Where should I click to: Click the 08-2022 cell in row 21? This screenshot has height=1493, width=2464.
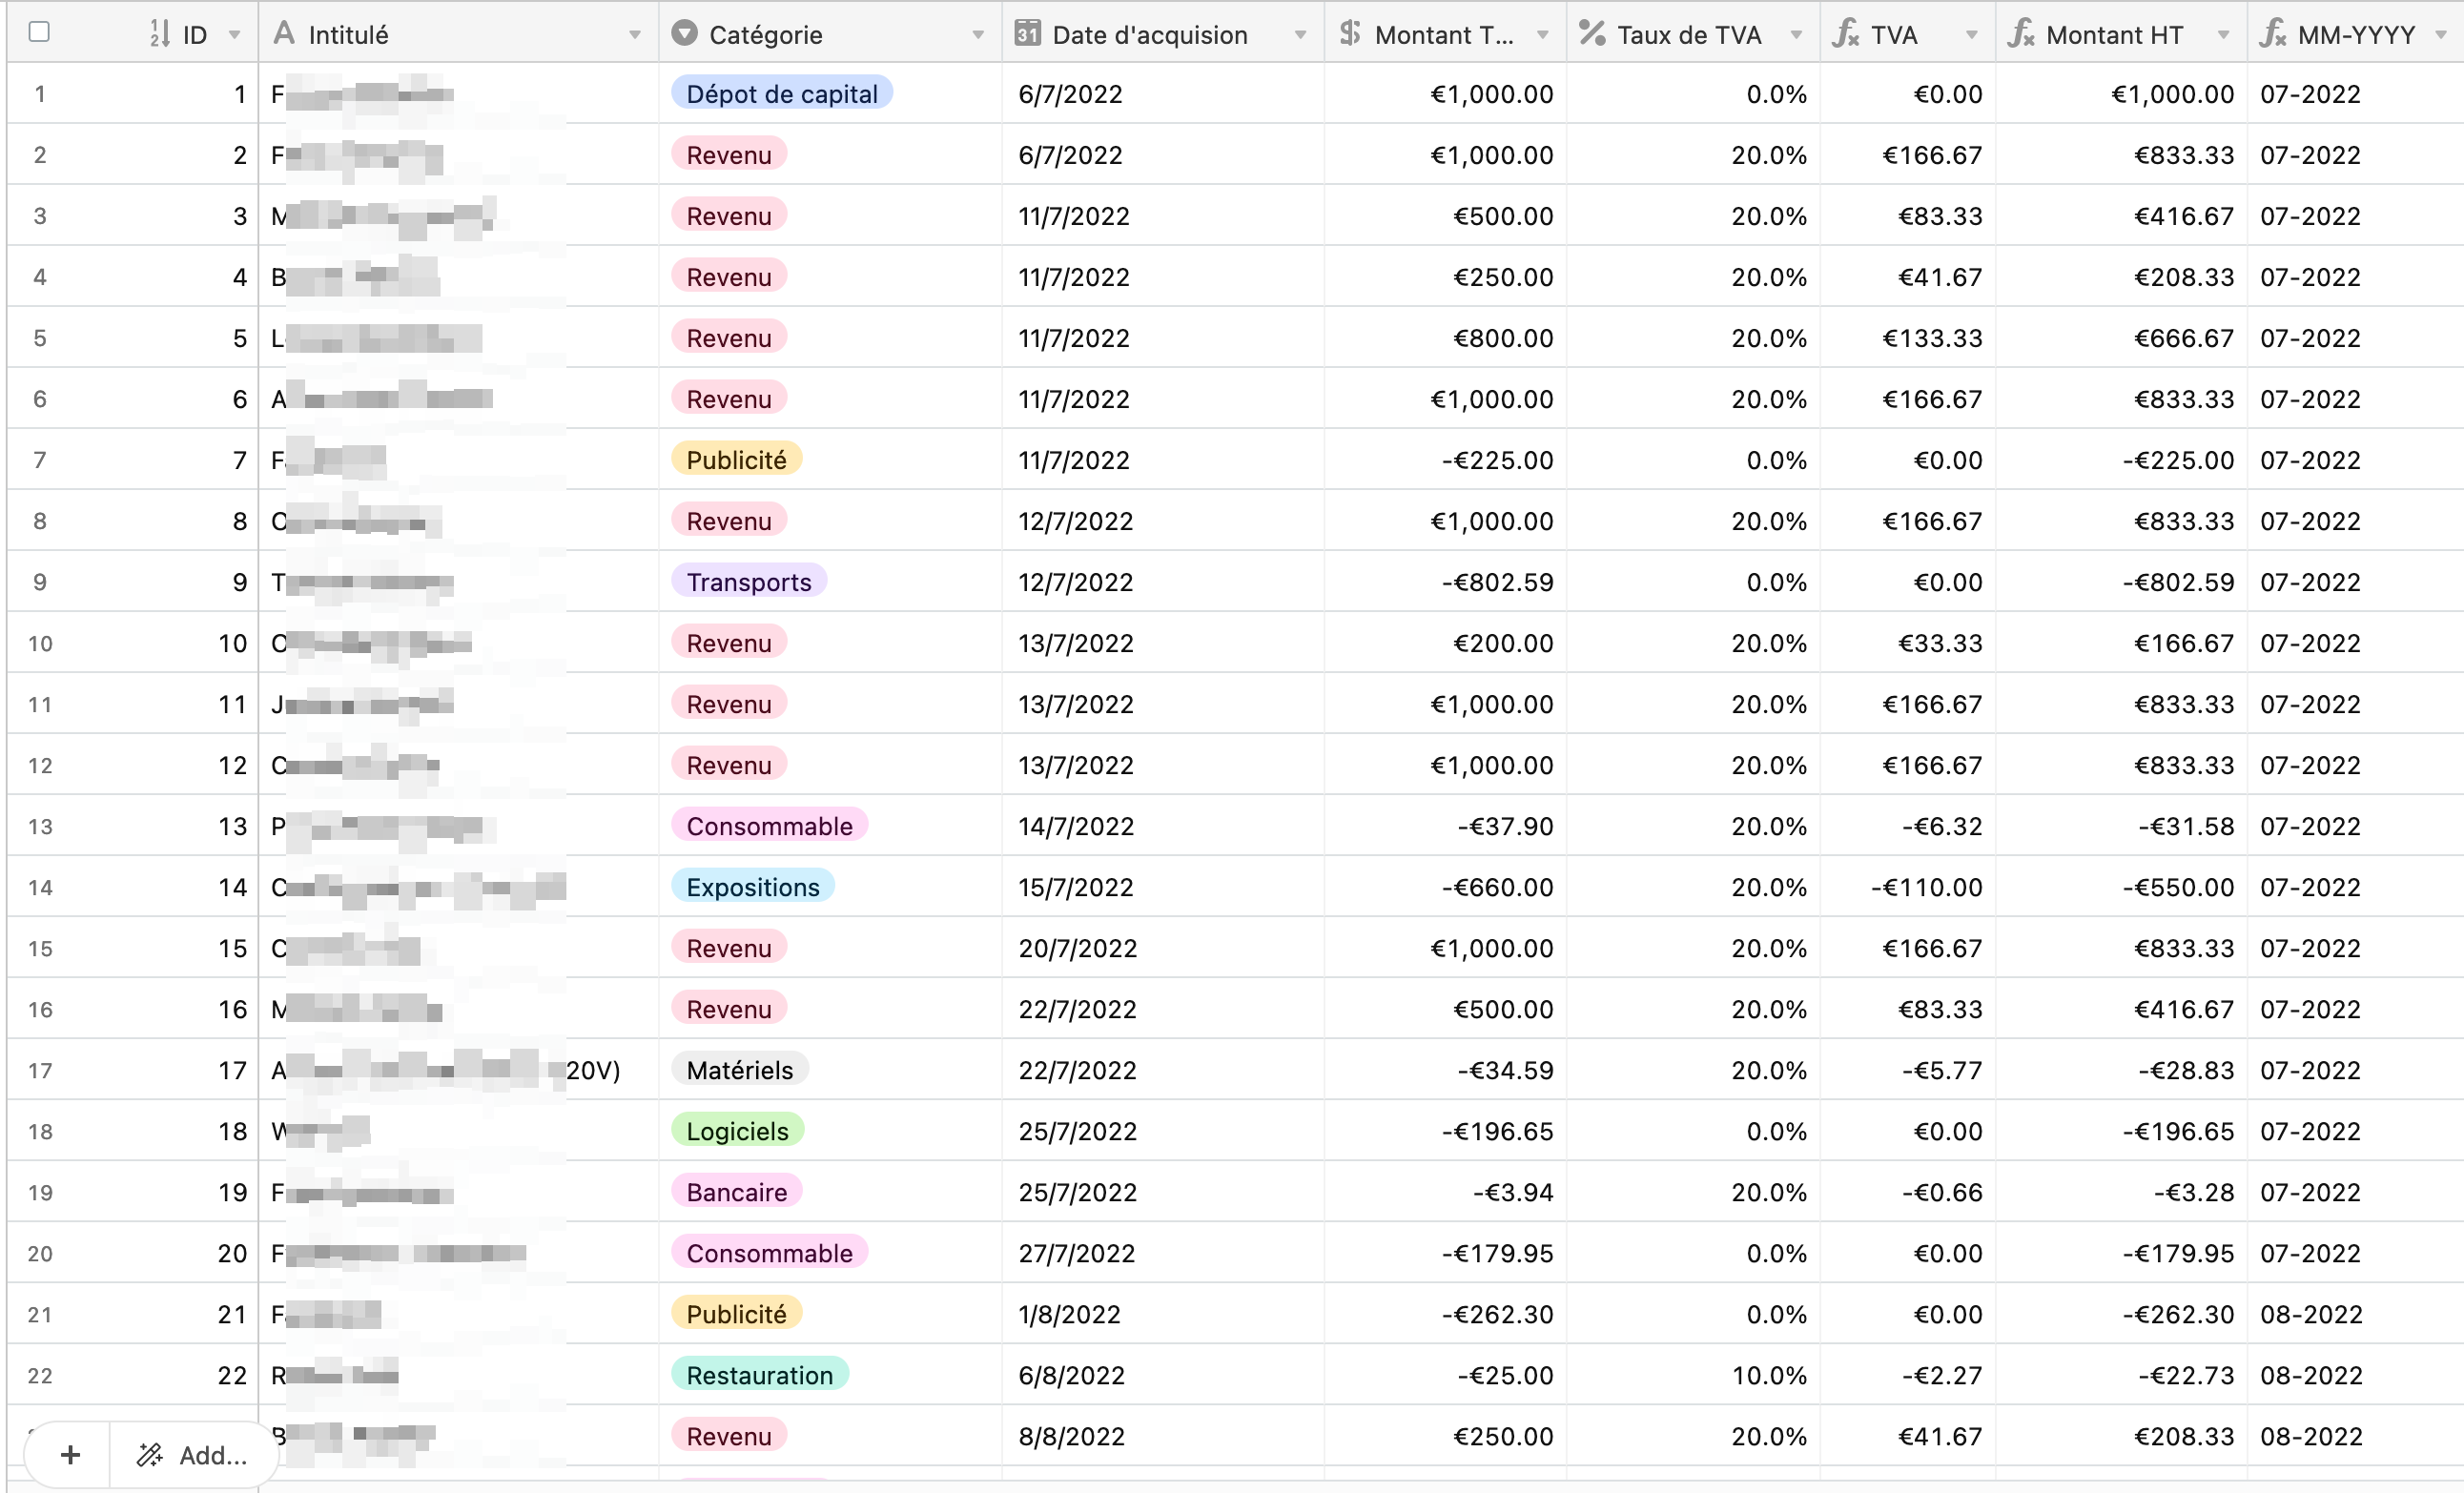tap(2356, 1314)
